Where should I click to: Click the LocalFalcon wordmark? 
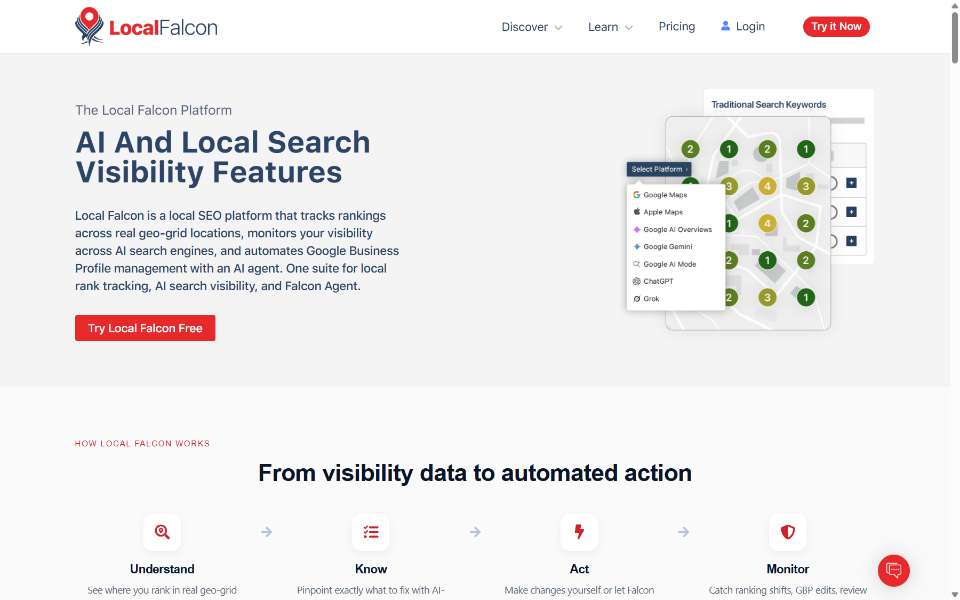(x=163, y=28)
